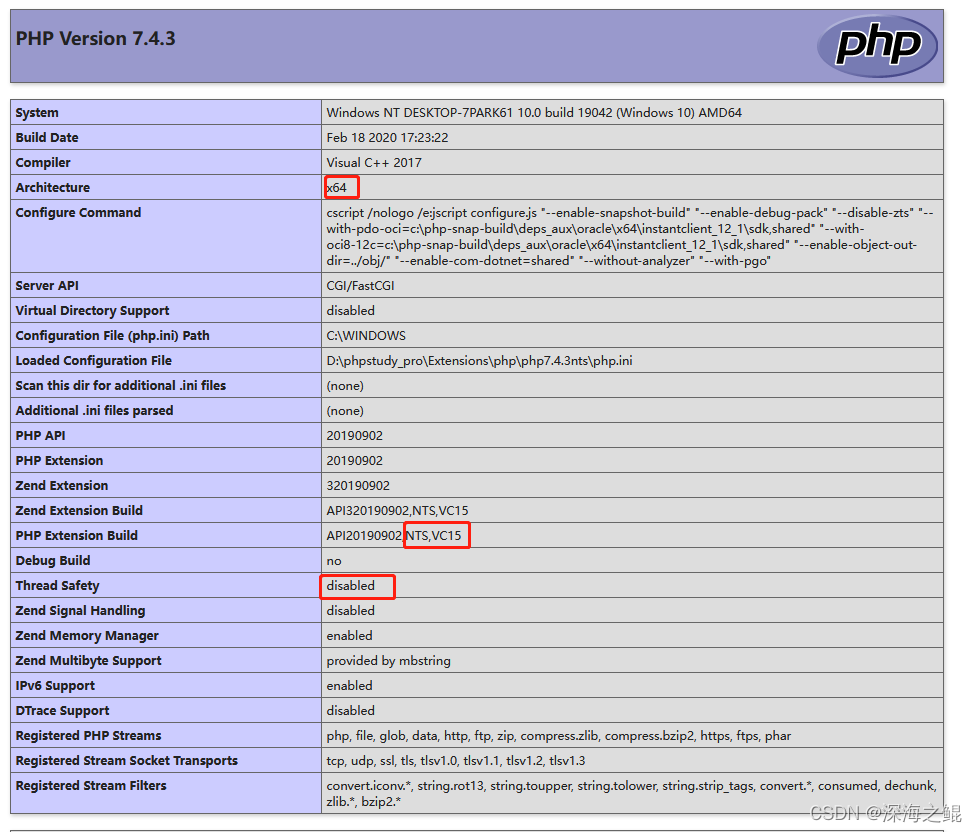Click the 'Zend Memory Manager' label
977x832 pixels.
point(87,635)
